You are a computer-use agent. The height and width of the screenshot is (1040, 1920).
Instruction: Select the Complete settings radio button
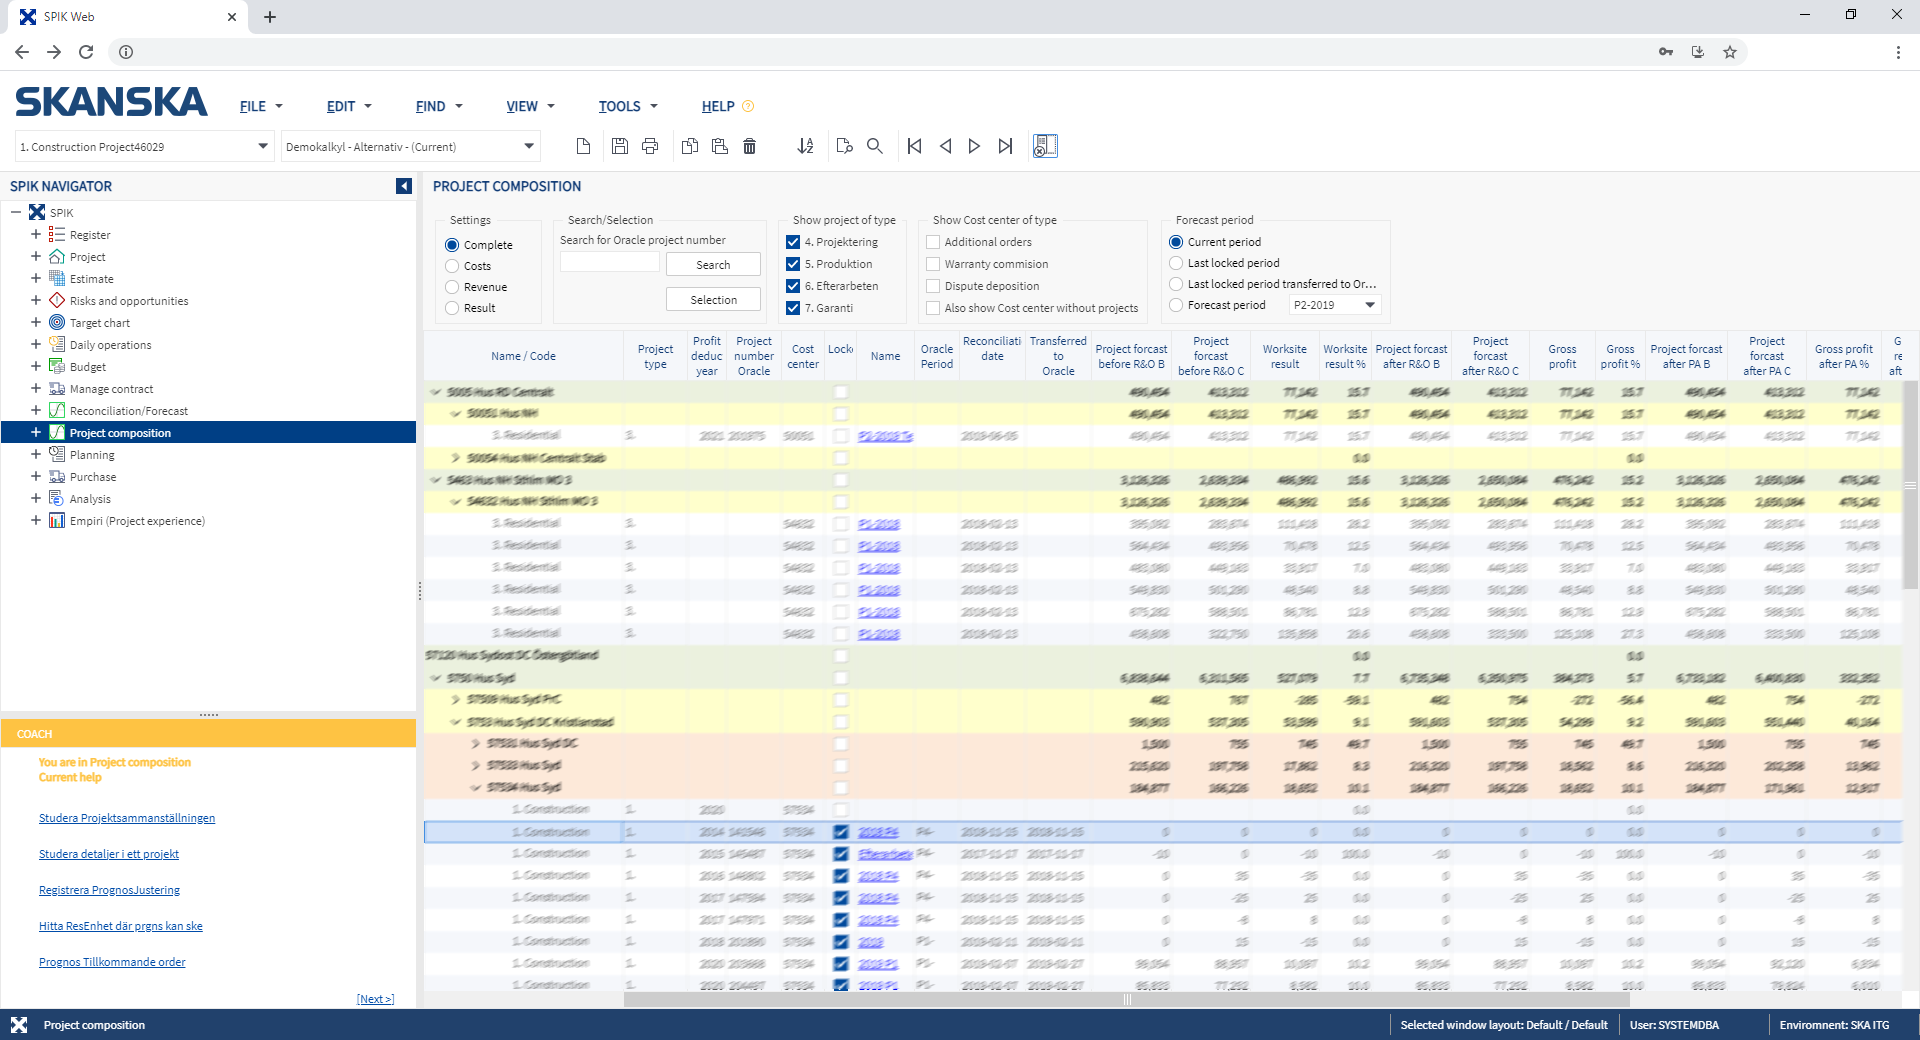pyautogui.click(x=452, y=245)
